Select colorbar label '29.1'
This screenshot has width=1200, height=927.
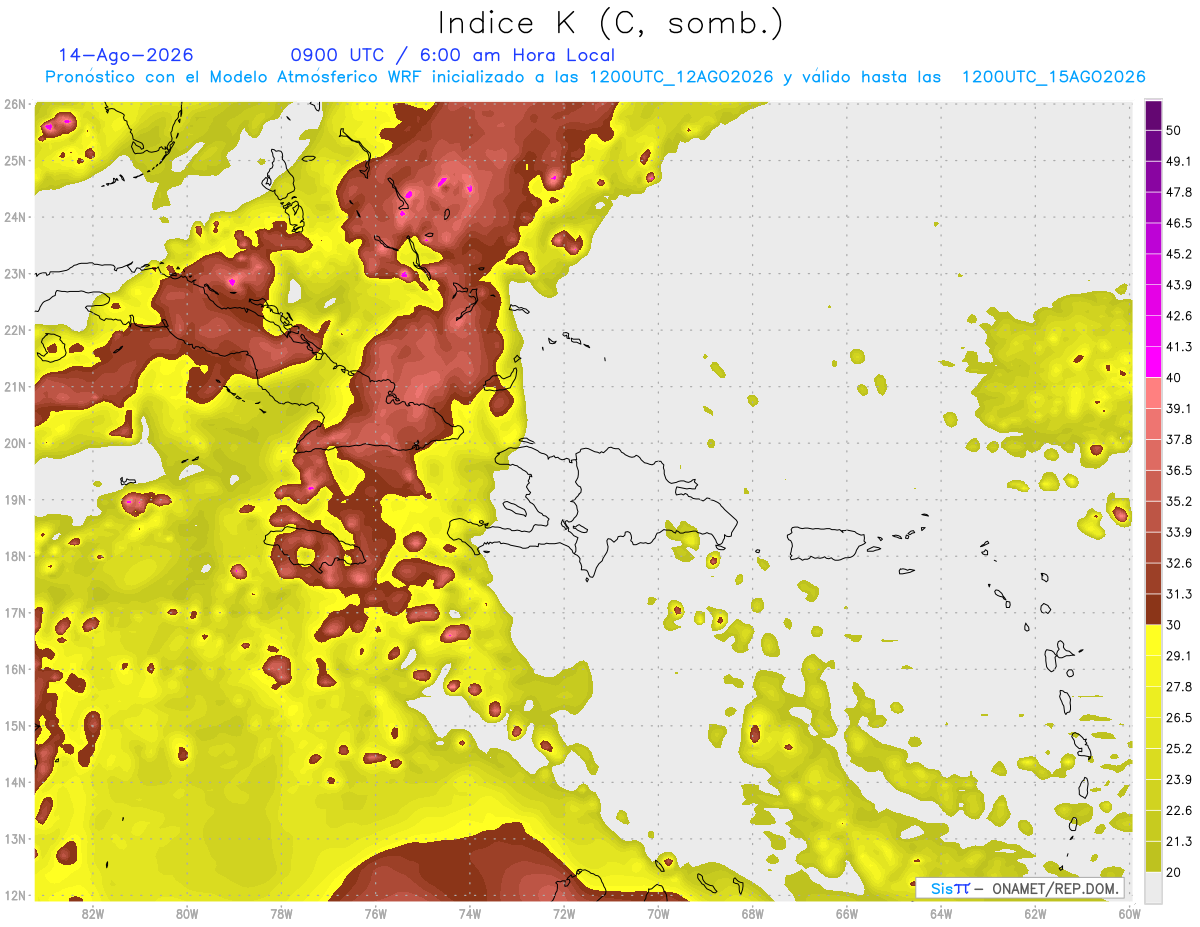(x=1179, y=656)
